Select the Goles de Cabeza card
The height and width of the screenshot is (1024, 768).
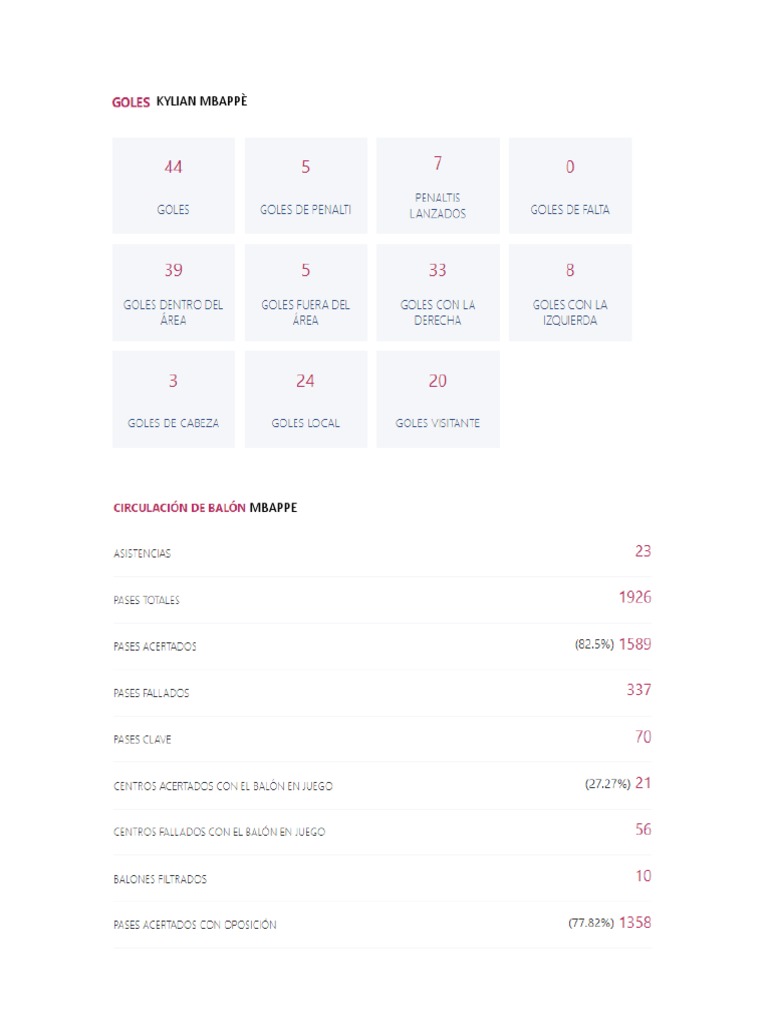click(x=173, y=399)
